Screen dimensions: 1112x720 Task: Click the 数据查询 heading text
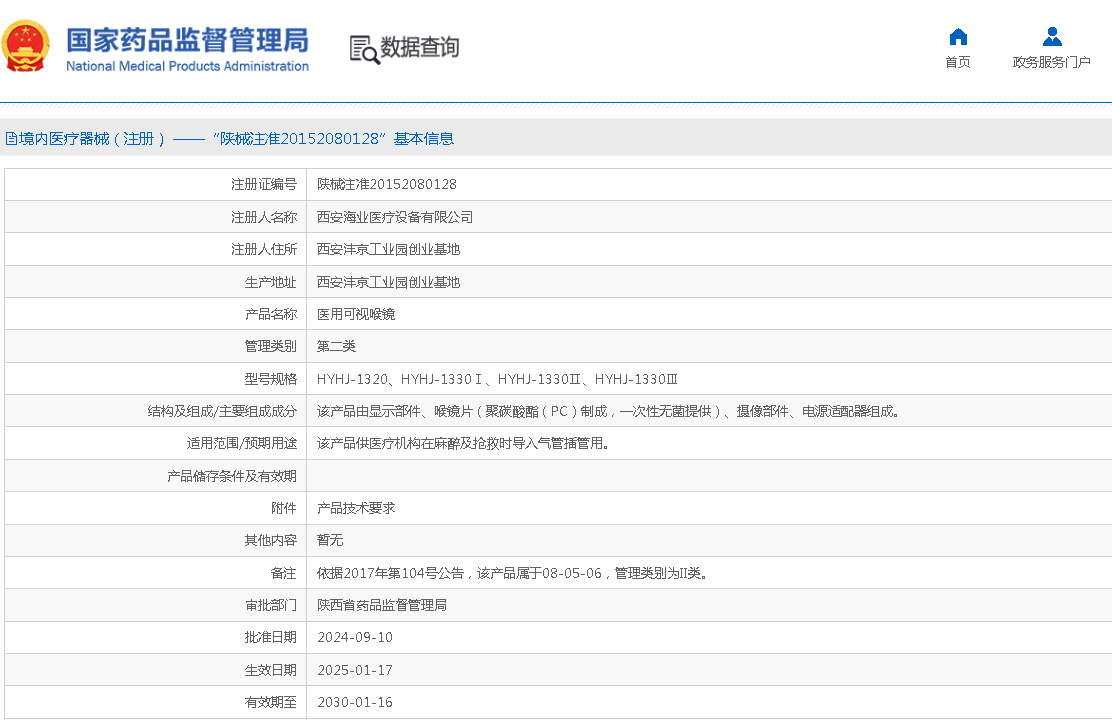[x=420, y=47]
